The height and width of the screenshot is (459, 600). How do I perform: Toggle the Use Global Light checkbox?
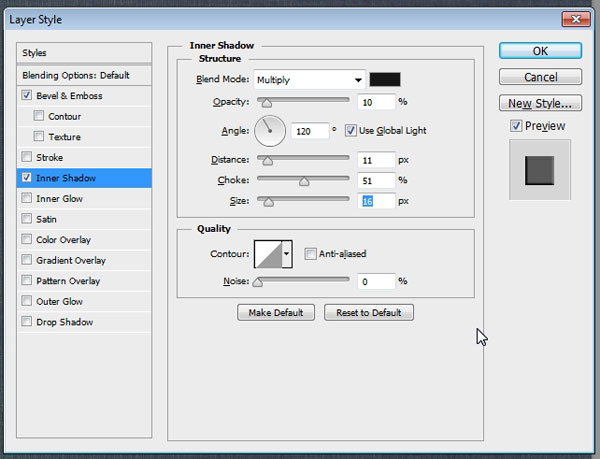pos(351,129)
